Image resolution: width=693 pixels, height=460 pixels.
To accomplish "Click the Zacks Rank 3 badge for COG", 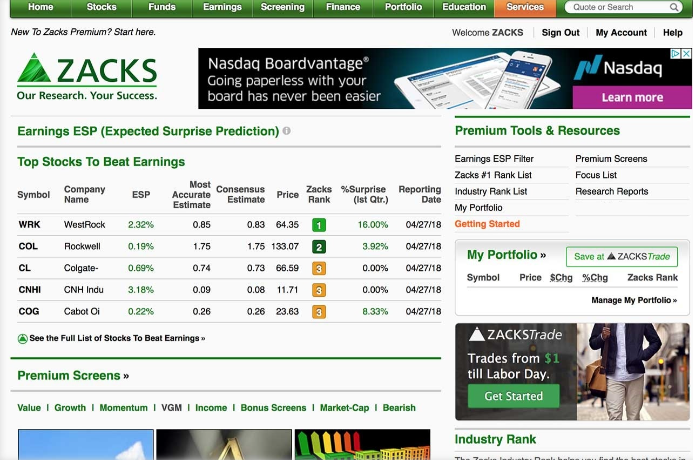I will (319, 312).
